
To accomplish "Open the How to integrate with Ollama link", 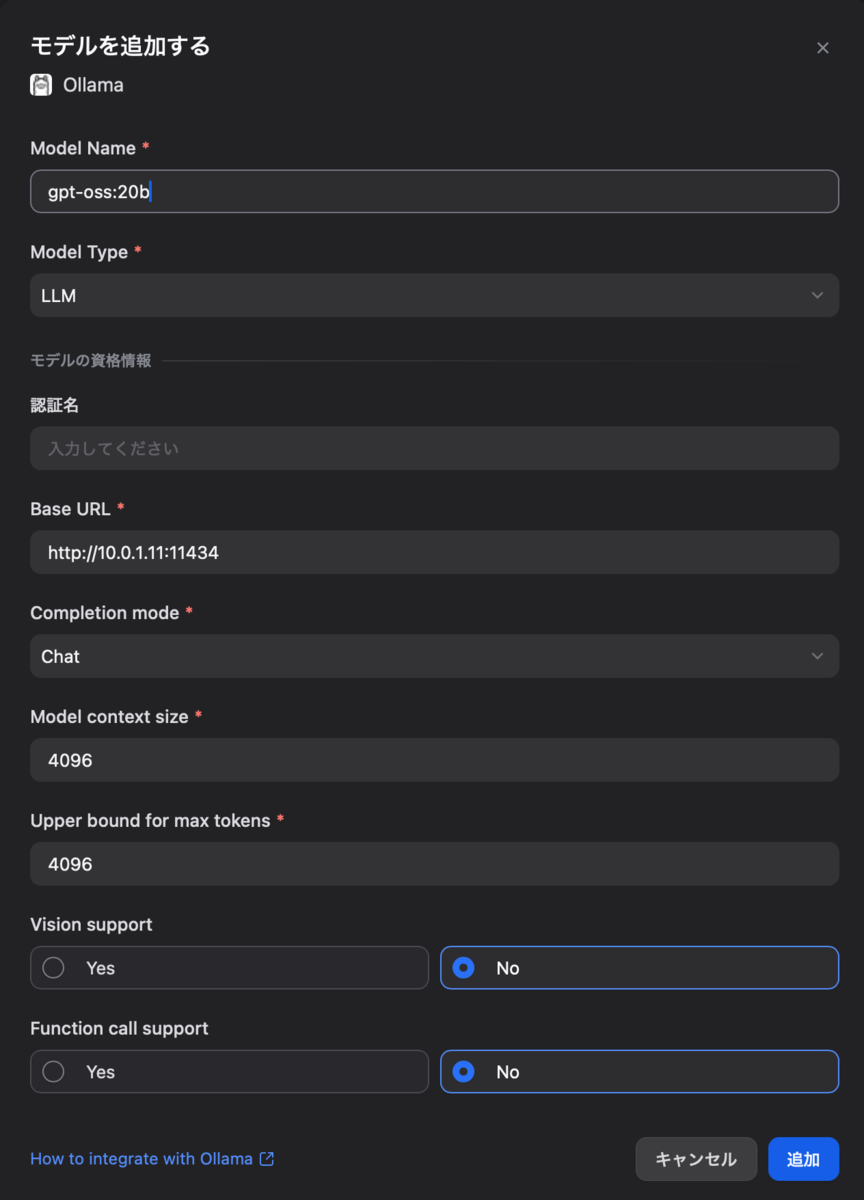I will (x=140, y=1158).
